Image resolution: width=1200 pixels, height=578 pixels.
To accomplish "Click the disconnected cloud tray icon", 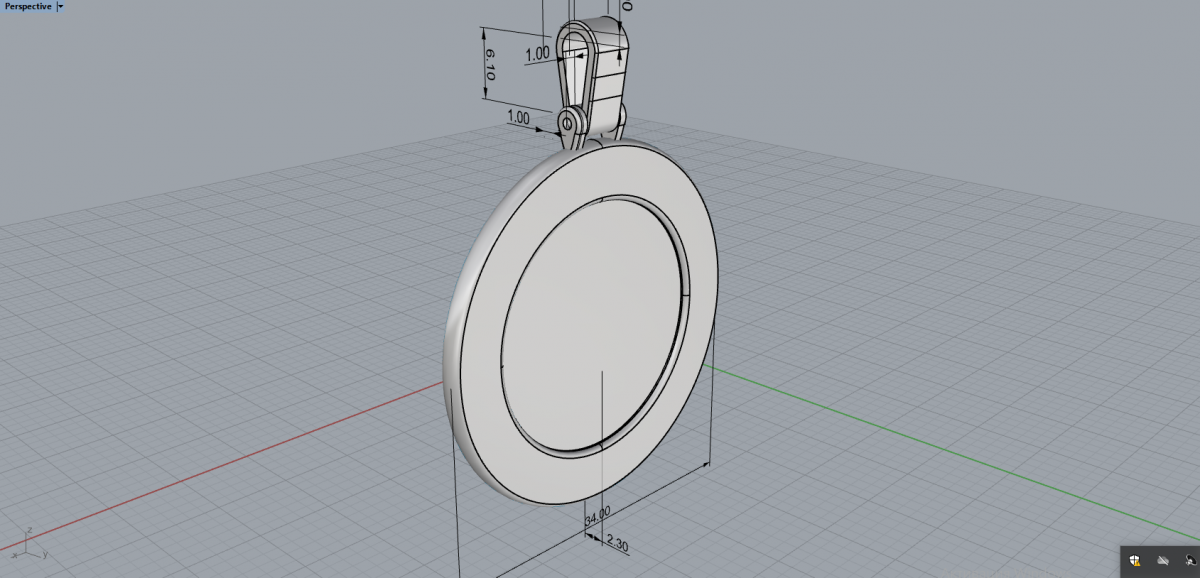I will click(1163, 561).
